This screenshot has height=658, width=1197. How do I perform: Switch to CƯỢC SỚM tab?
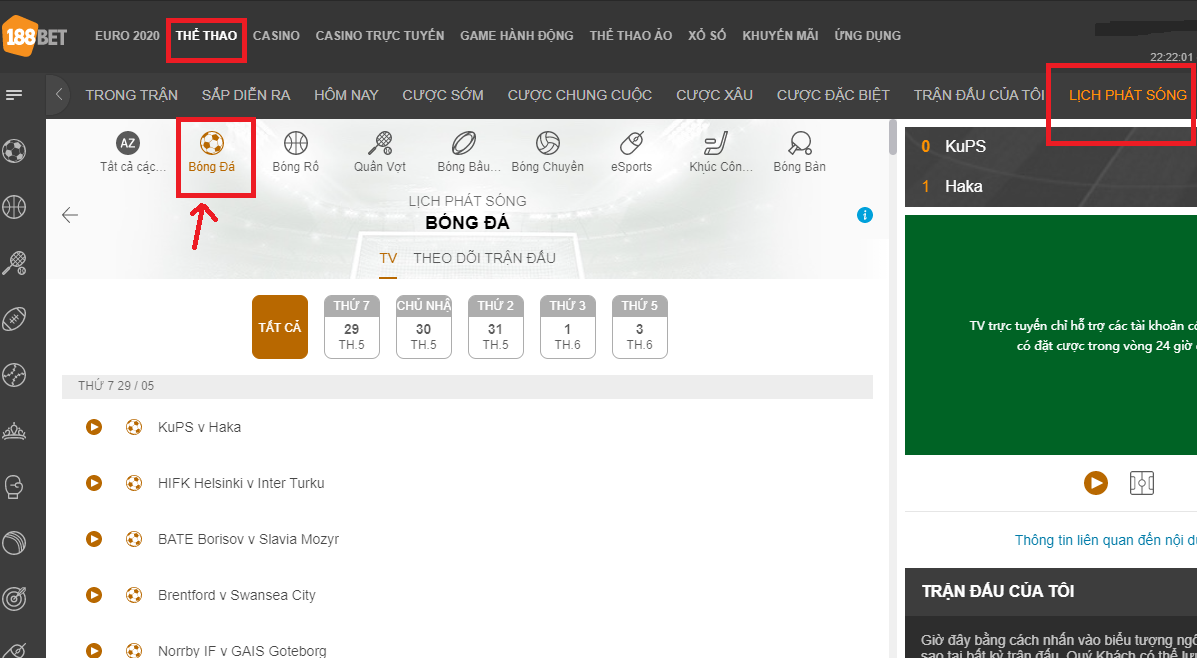click(x=443, y=95)
